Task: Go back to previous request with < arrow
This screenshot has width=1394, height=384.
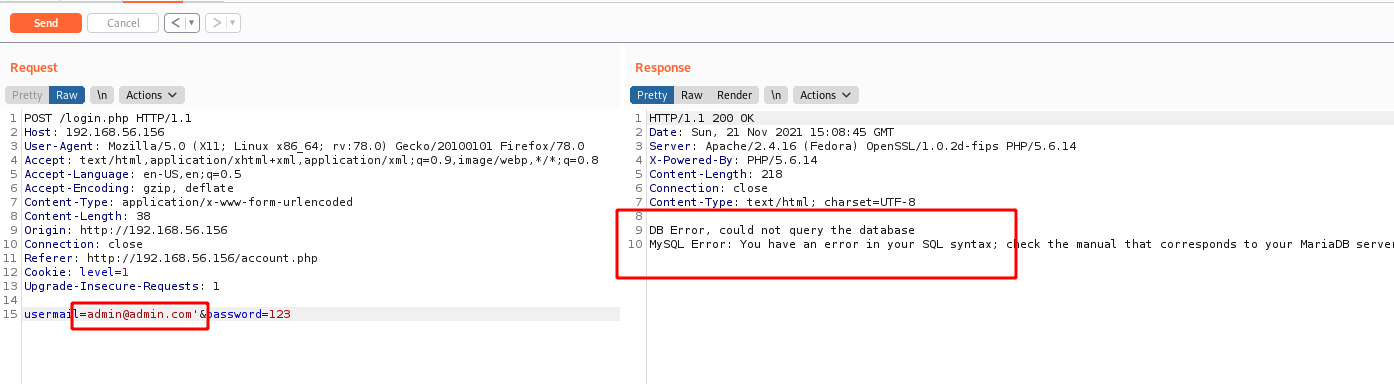Action: pos(174,23)
